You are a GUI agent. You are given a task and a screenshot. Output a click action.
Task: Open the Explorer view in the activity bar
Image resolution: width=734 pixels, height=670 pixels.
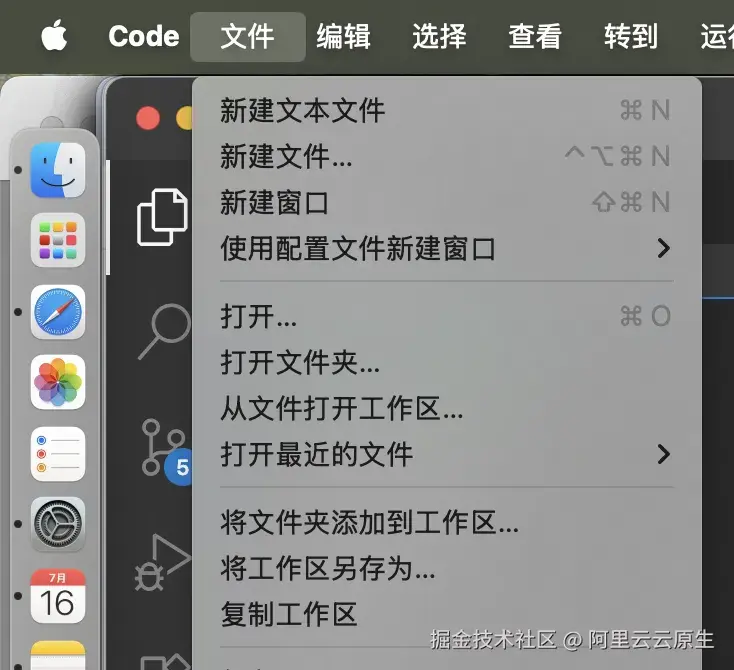tap(162, 217)
